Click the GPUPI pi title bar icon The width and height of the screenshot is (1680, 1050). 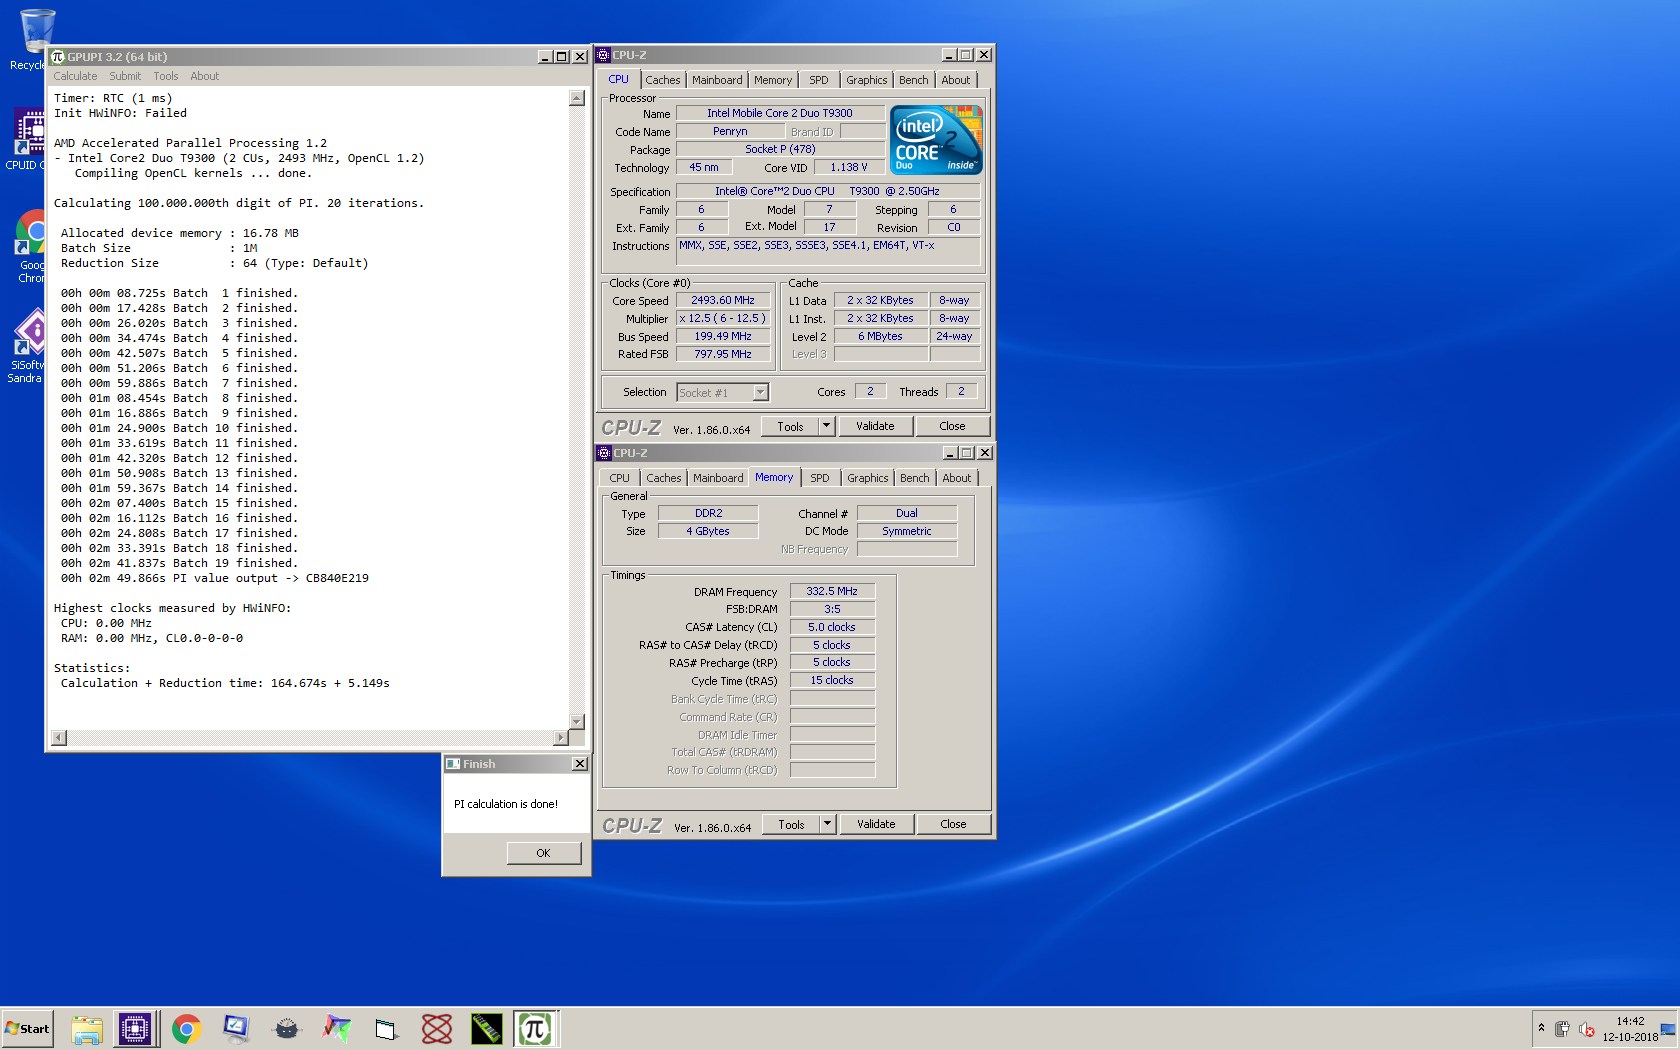pos(58,57)
